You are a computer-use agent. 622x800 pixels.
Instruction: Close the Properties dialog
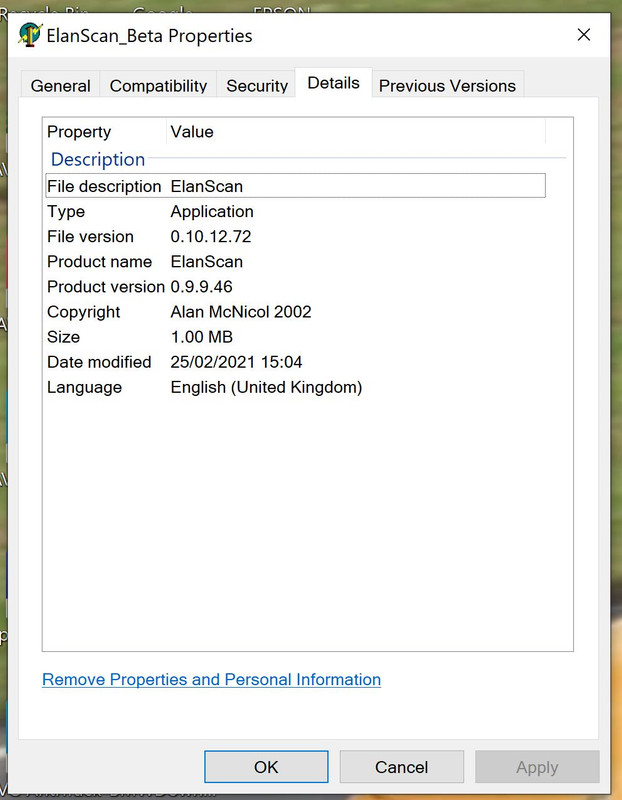[584, 35]
